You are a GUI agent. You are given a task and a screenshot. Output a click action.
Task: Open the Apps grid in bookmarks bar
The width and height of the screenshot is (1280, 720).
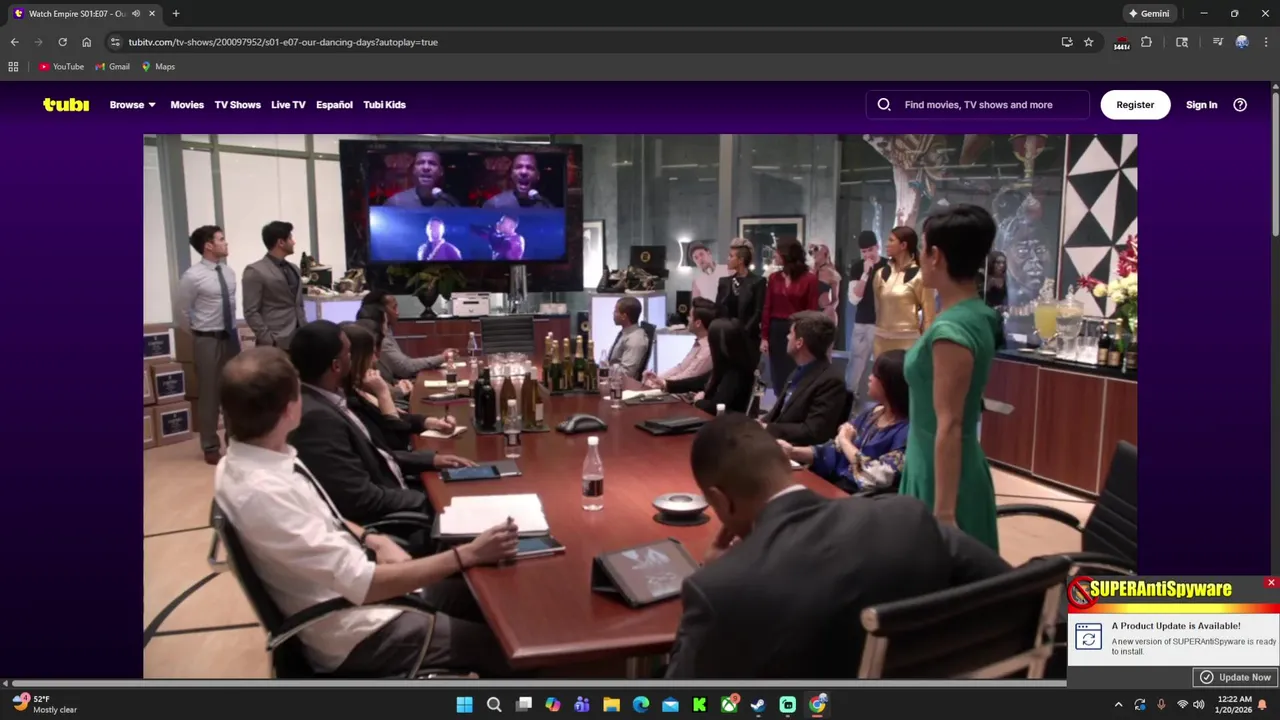coord(13,67)
